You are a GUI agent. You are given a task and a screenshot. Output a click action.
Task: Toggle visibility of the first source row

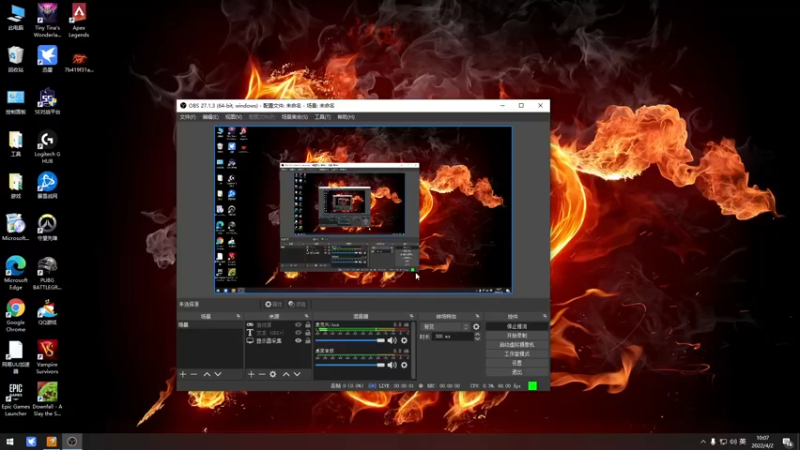coord(298,325)
